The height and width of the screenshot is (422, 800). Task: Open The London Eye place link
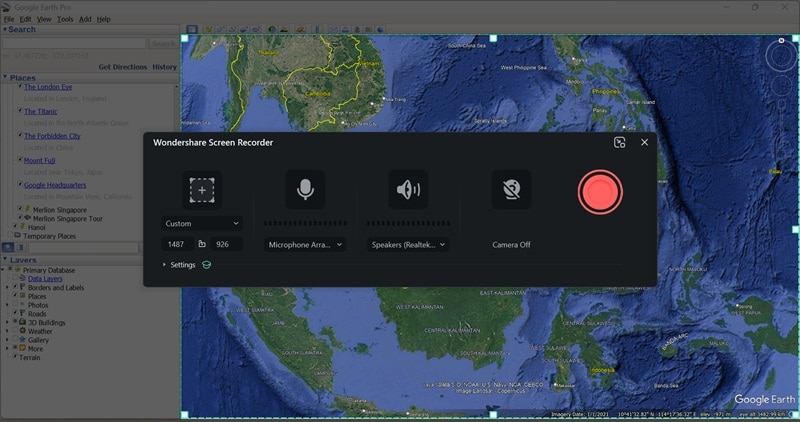[x=48, y=87]
